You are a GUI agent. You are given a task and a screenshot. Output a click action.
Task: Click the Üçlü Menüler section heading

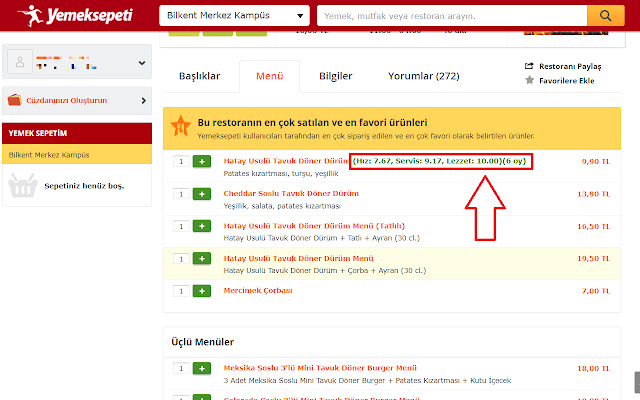(x=202, y=342)
